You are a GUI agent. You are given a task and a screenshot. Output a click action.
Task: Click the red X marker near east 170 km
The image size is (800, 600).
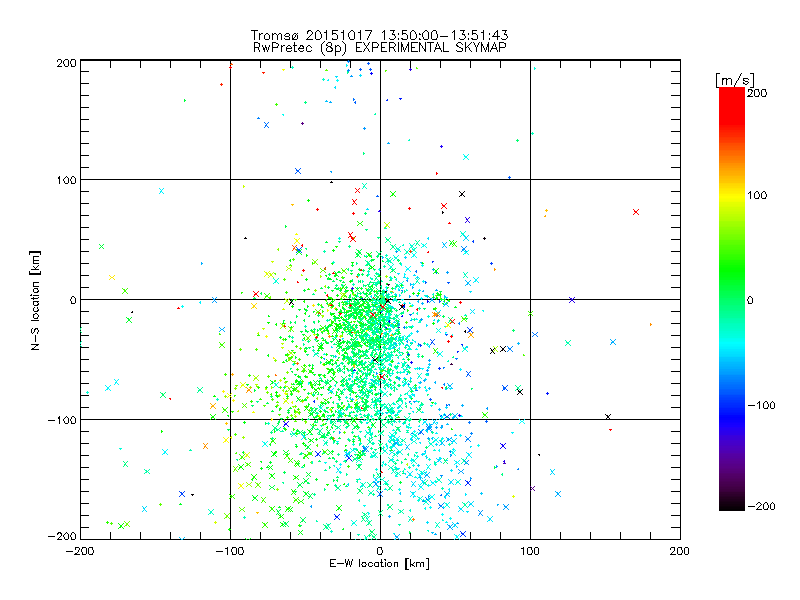[636, 212]
